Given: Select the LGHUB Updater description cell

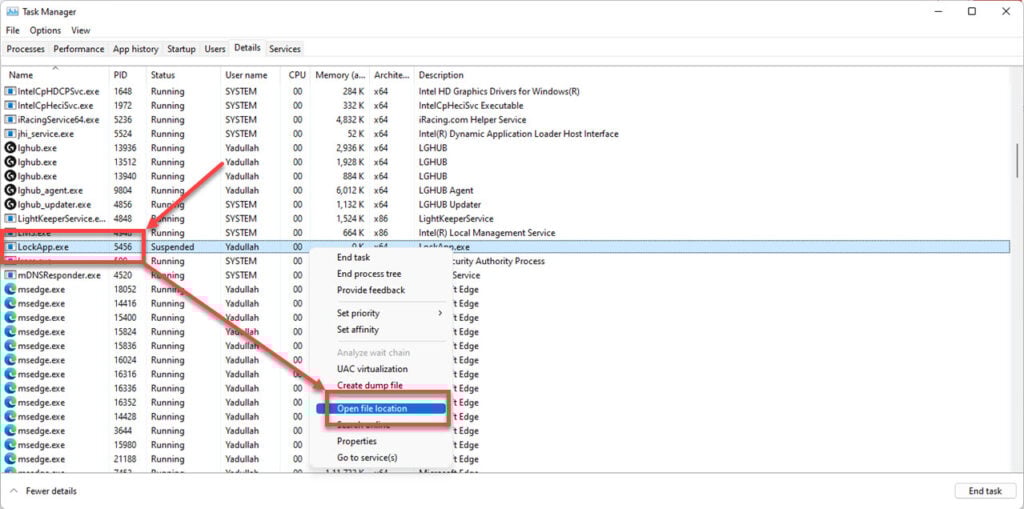Looking at the screenshot, I should pyautogui.click(x=451, y=205).
